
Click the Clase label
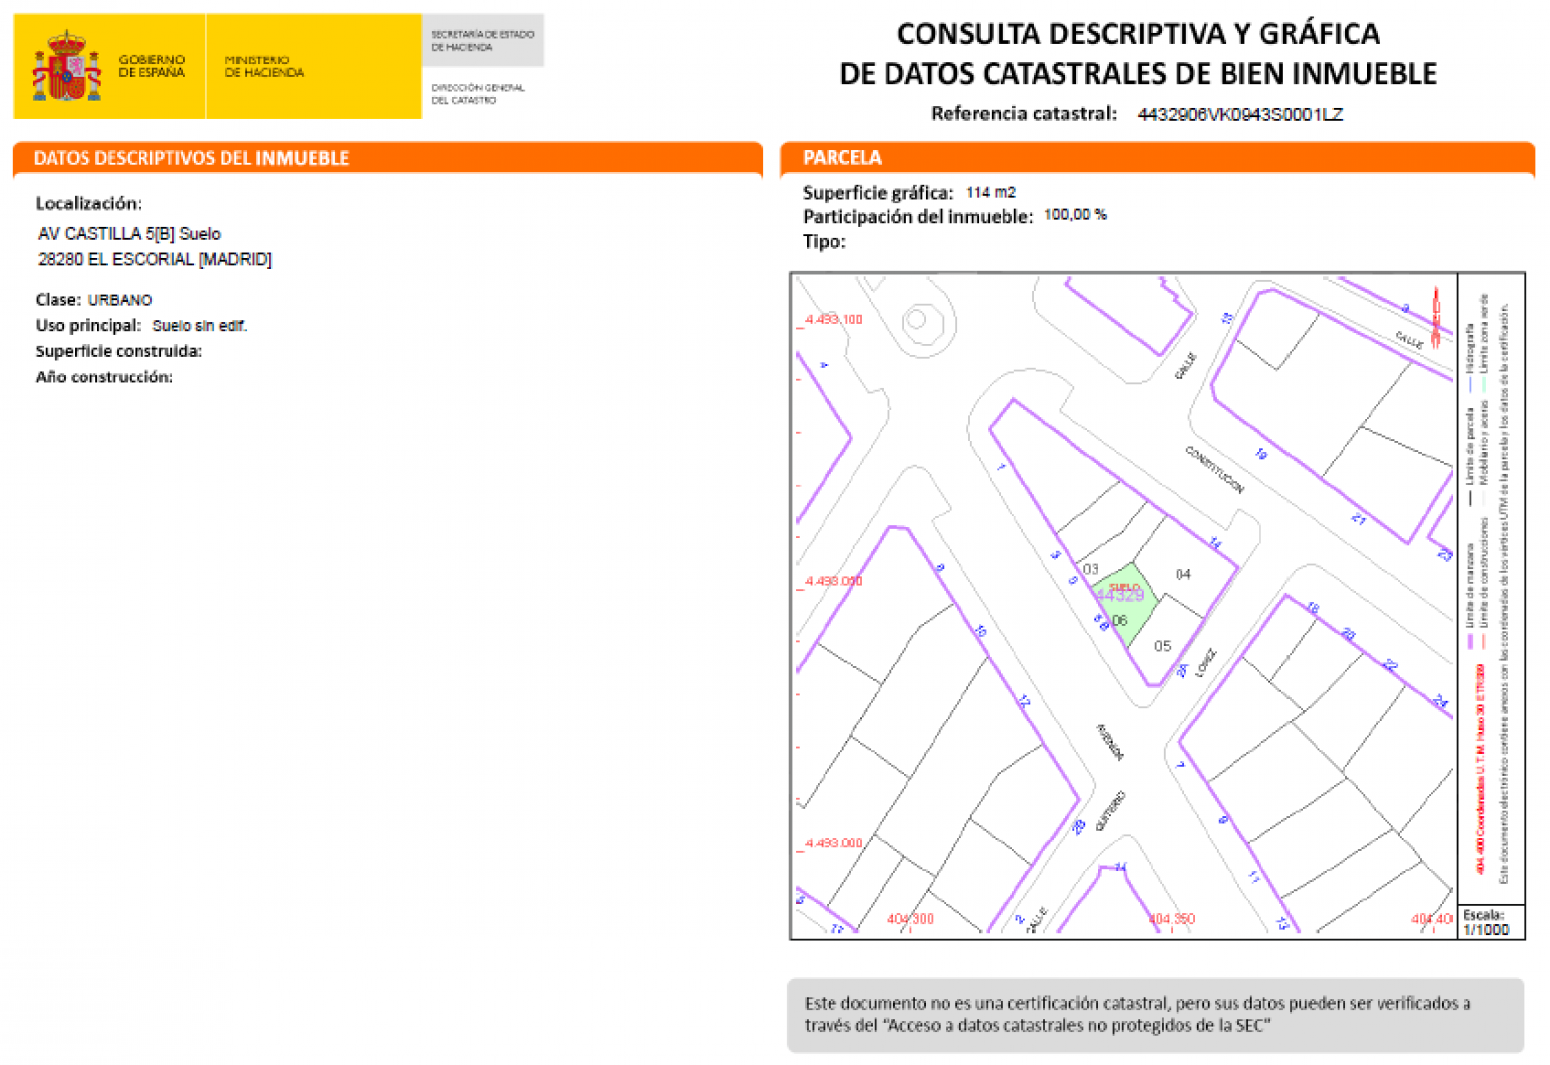click(x=58, y=300)
